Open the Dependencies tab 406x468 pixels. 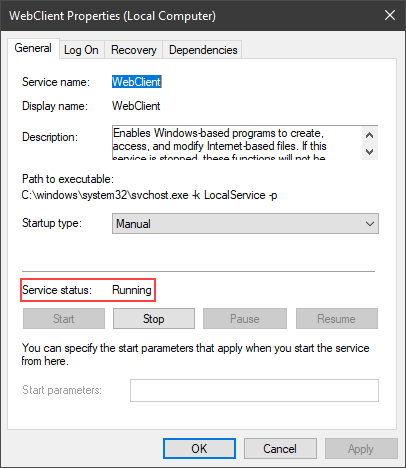tap(203, 50)
